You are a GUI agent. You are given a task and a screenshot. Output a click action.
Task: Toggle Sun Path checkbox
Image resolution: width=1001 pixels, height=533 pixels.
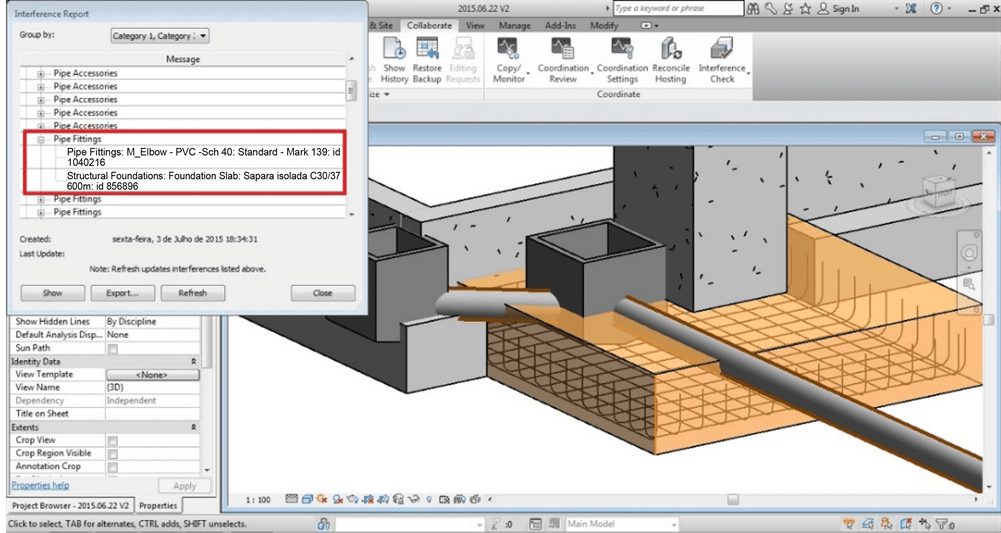(112, 349)
